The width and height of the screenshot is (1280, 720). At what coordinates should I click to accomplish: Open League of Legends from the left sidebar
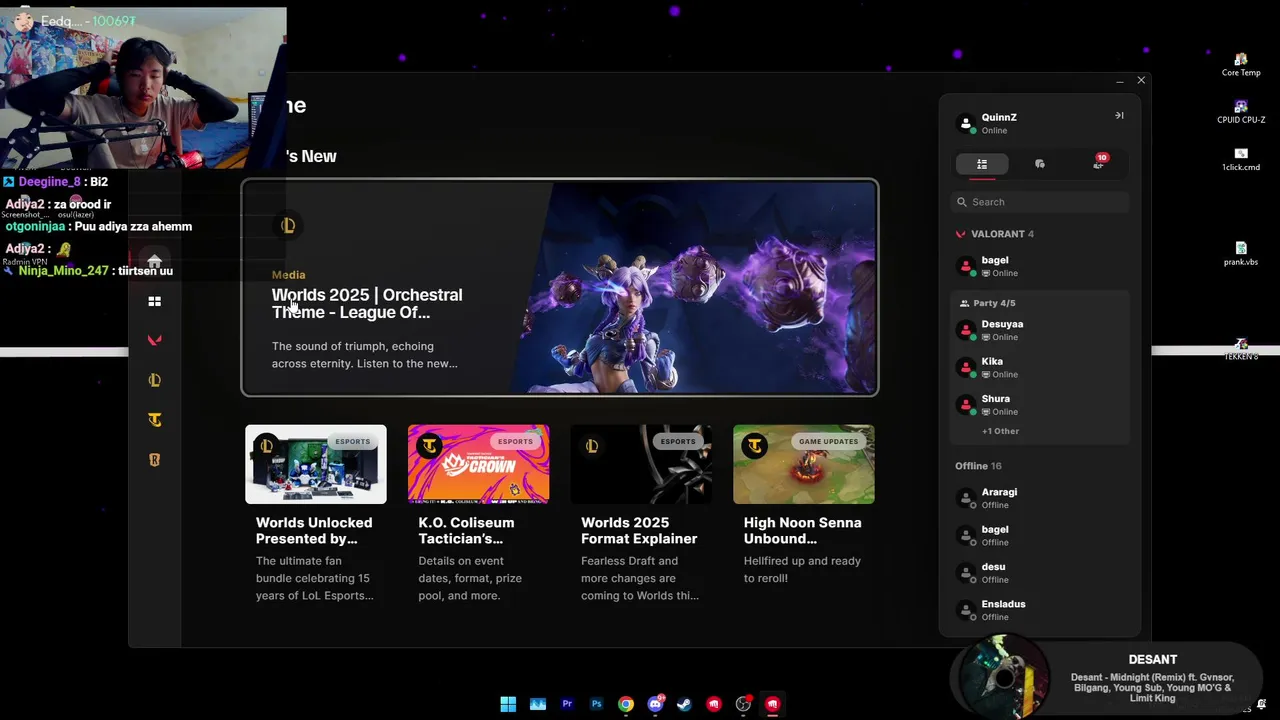154,380
